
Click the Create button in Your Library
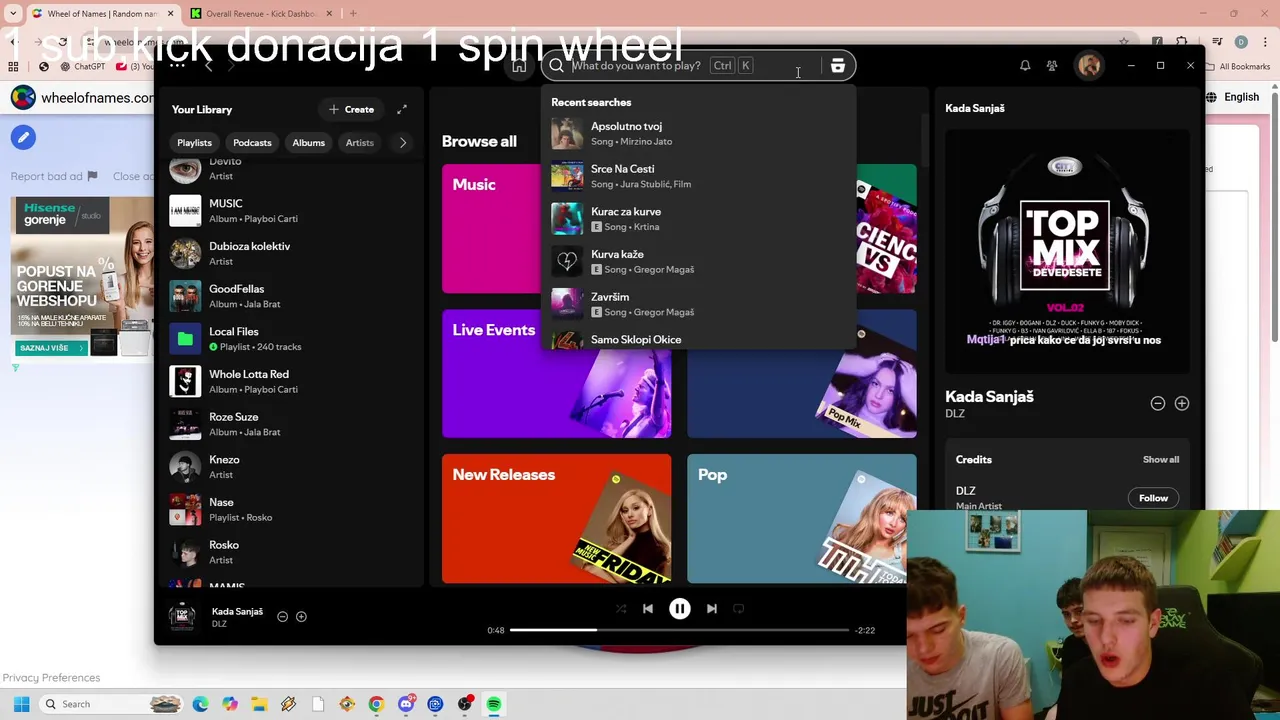tap(351, 109)
